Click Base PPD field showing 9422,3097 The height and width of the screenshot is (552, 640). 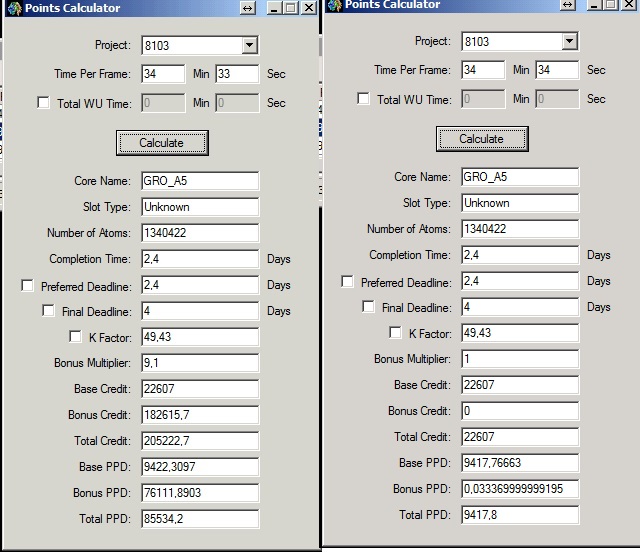(200, 467)
